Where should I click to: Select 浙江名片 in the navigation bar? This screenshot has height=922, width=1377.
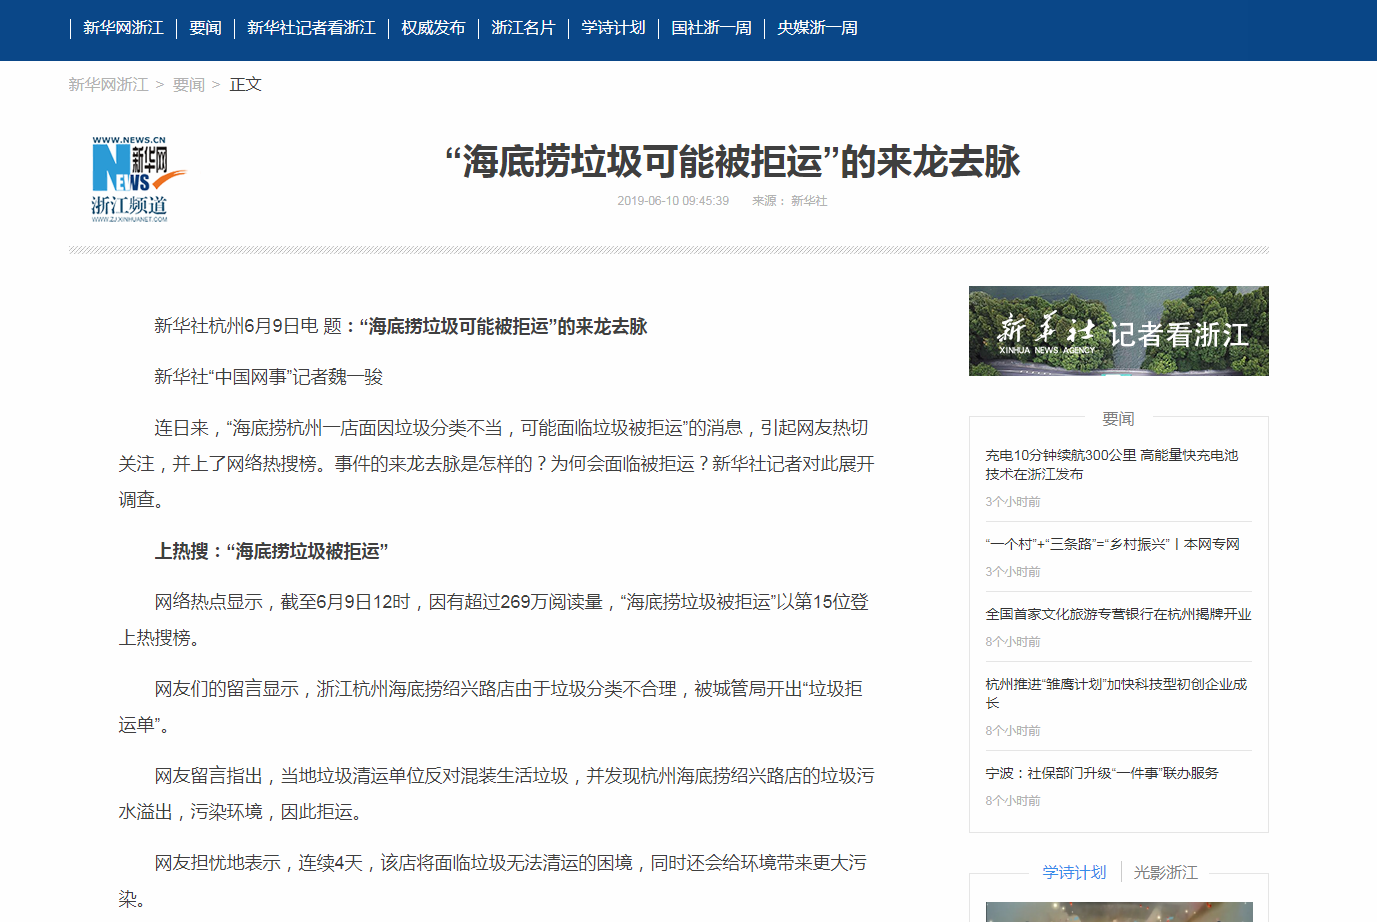523,28
